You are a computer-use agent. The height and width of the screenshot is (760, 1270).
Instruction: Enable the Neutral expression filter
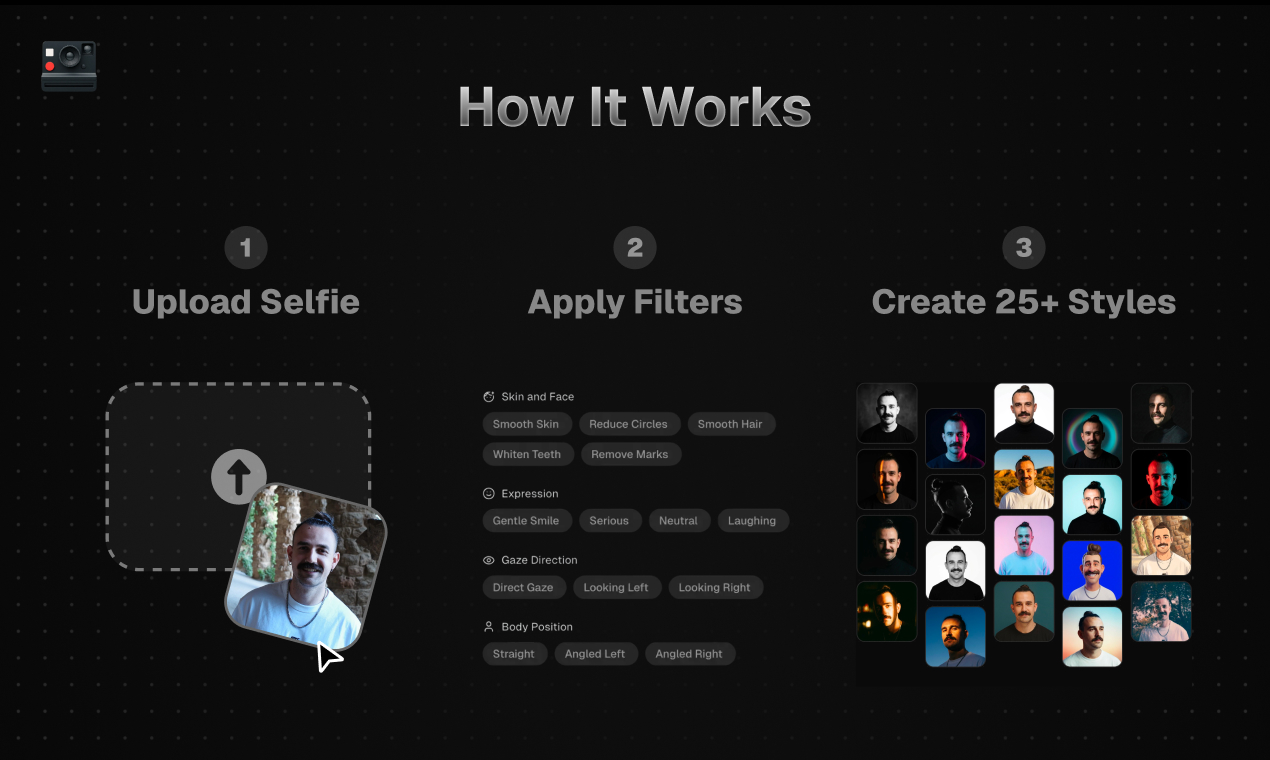pyautogui.click(x=679, y=520)
